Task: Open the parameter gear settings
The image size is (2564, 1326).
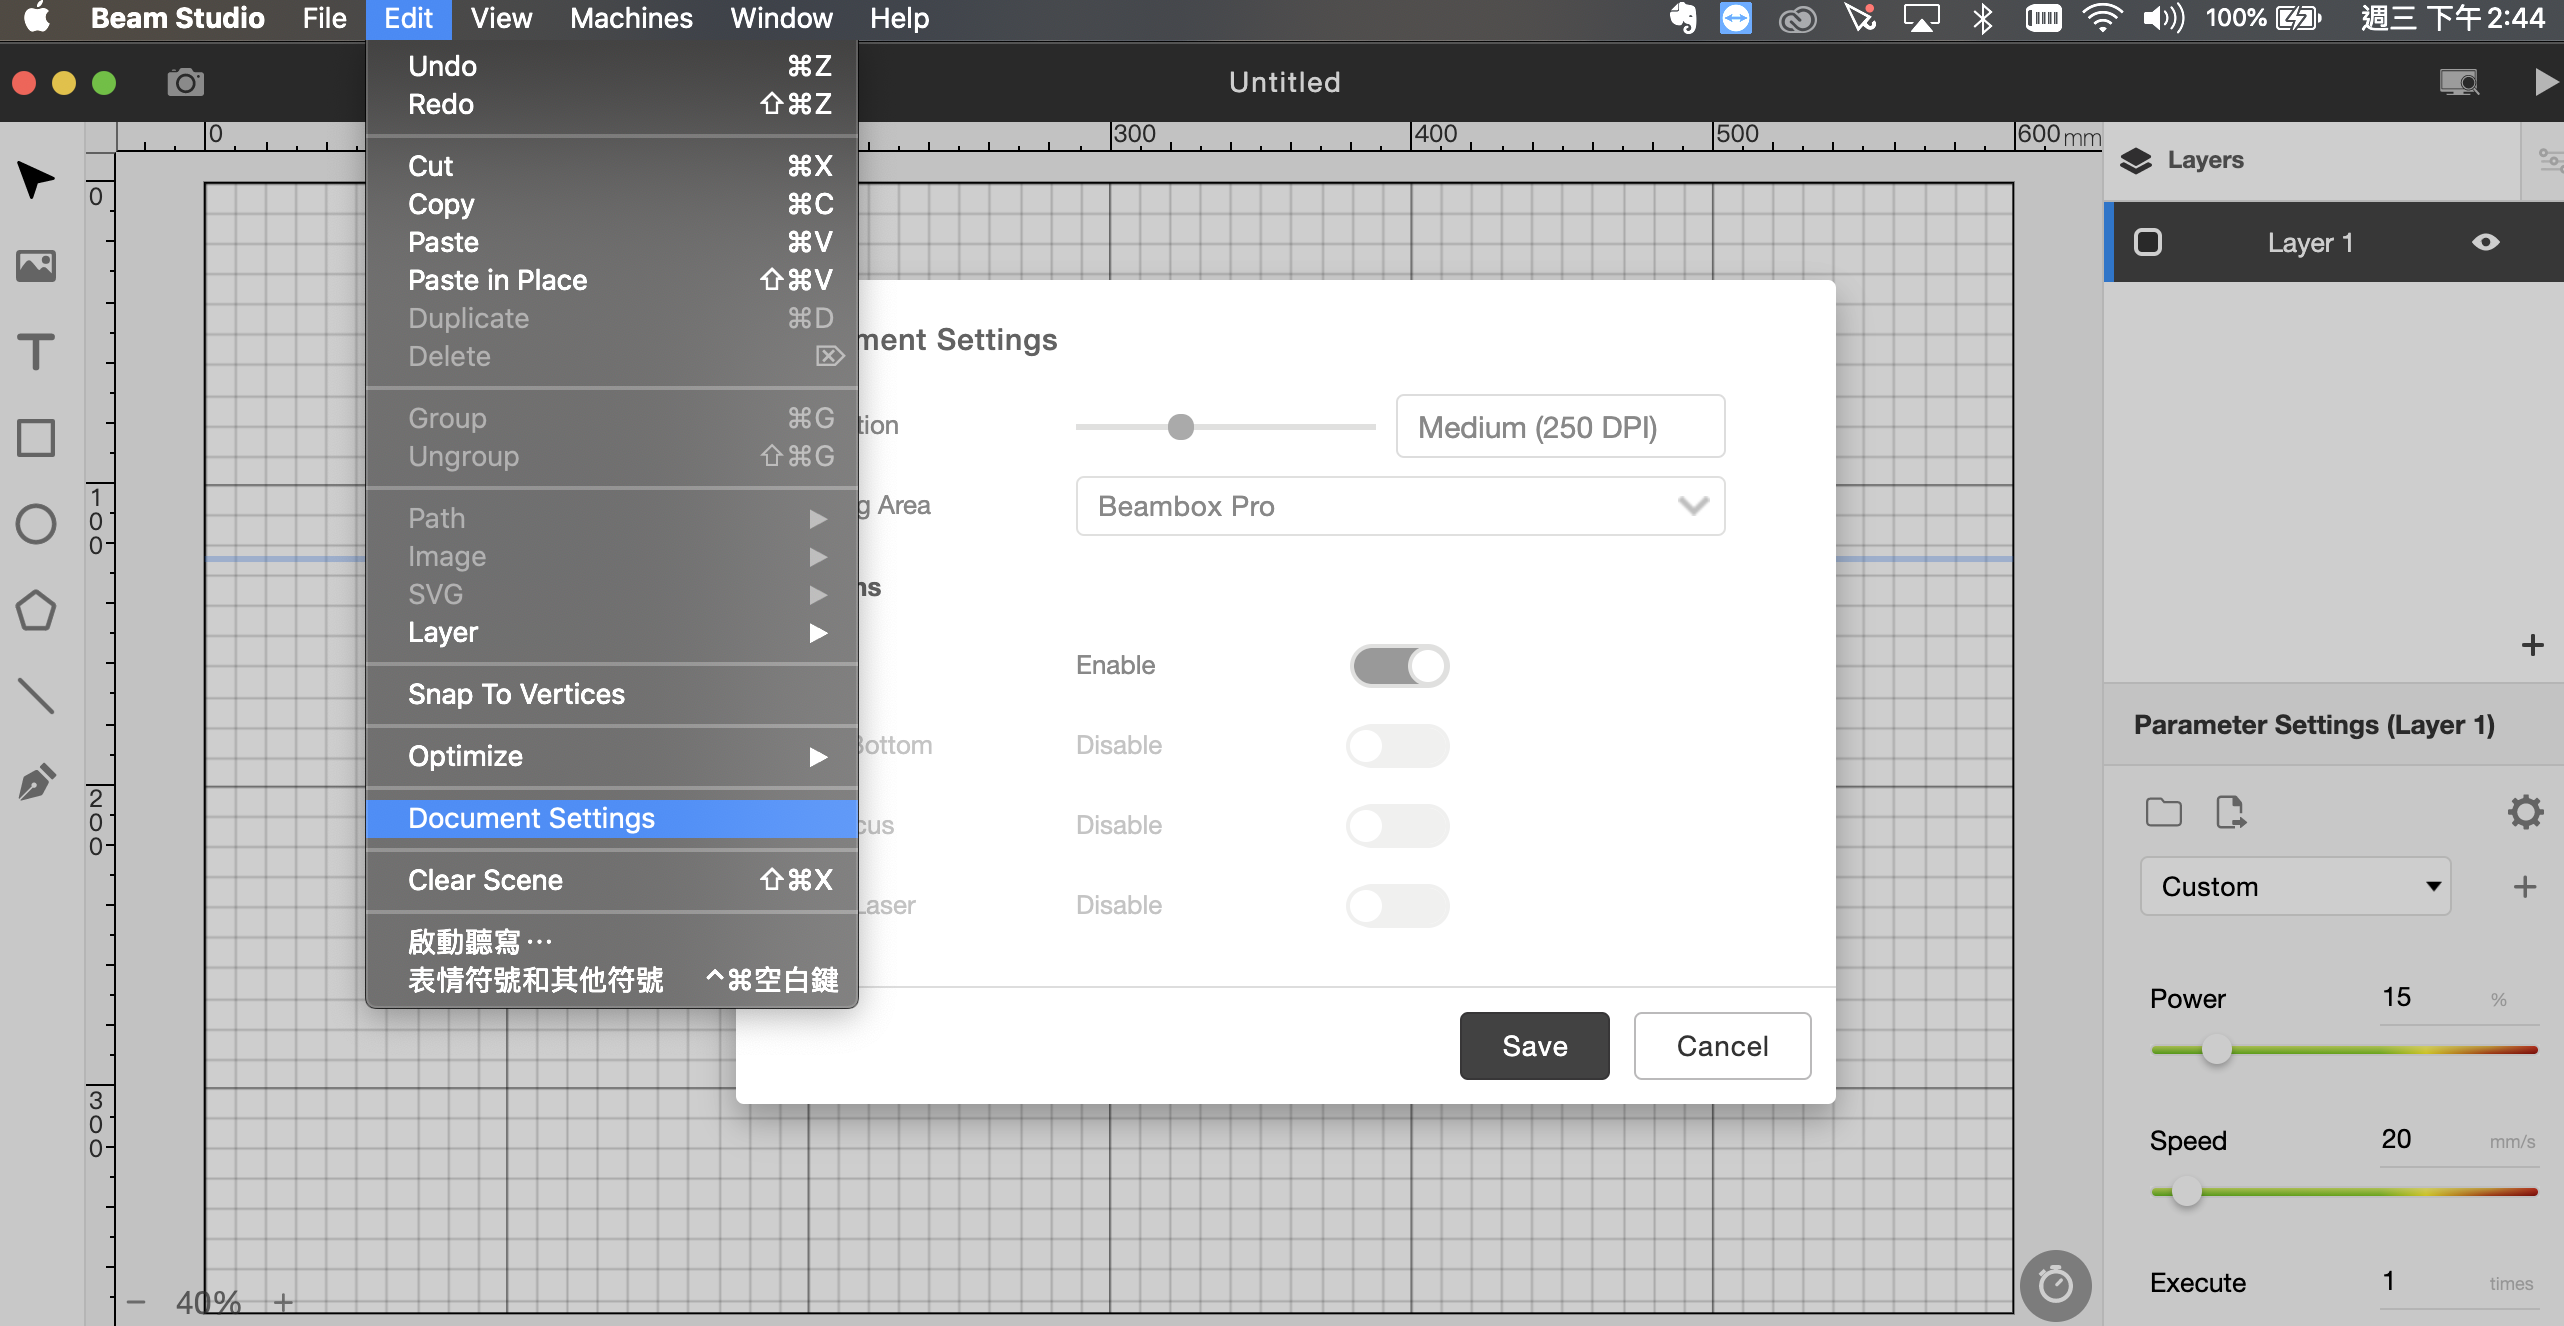Action: pos(2525,812)
